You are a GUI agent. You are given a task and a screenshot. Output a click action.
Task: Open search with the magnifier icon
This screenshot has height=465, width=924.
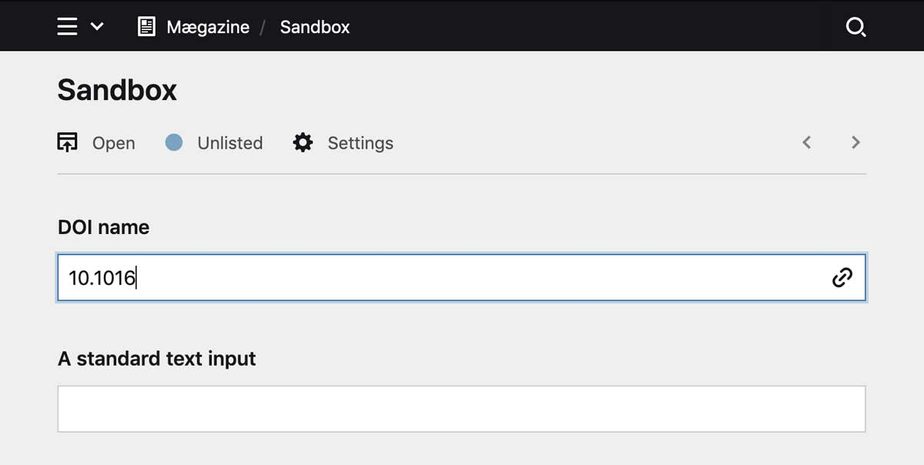coord(855,27)
